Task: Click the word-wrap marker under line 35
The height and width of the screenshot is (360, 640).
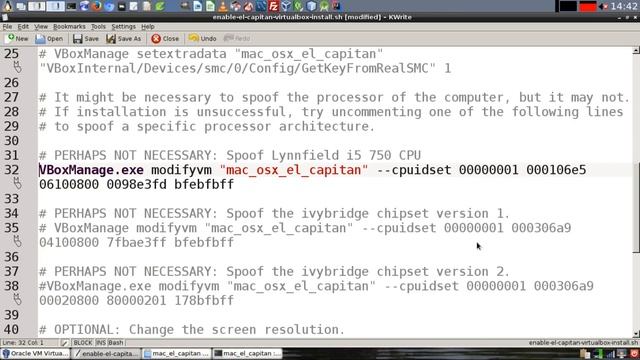Action: [x=17, y=241]
